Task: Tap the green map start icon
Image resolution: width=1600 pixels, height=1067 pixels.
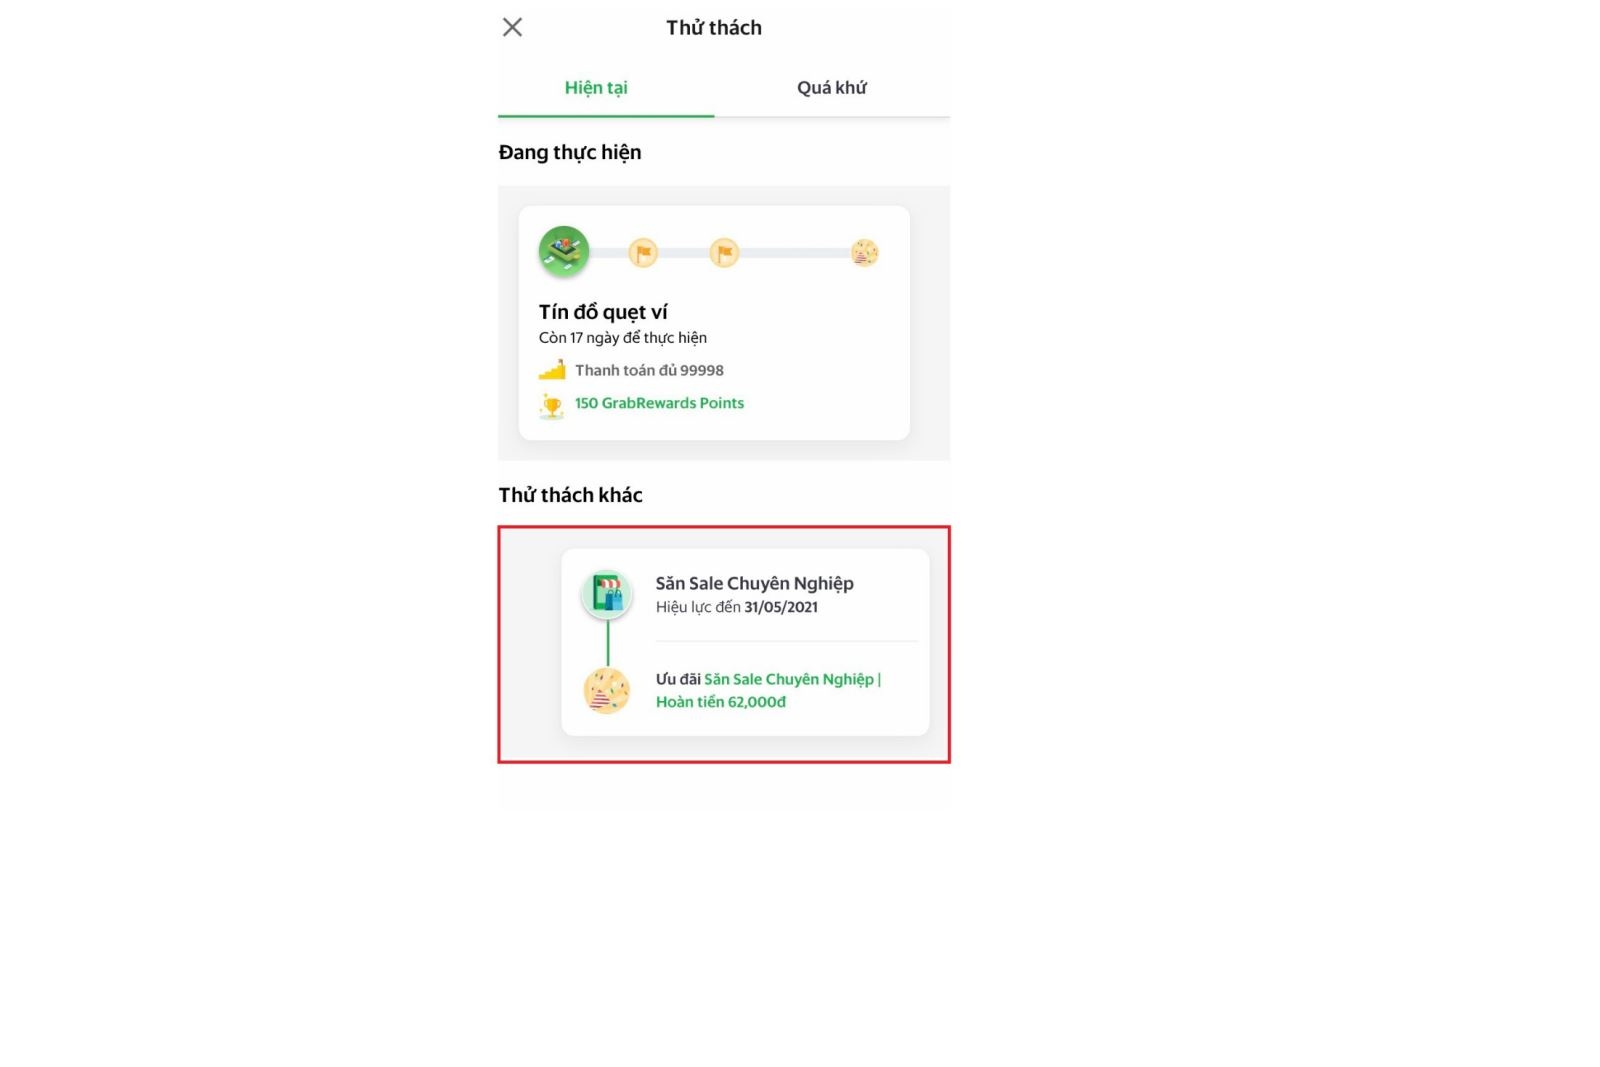Action: 564,251
